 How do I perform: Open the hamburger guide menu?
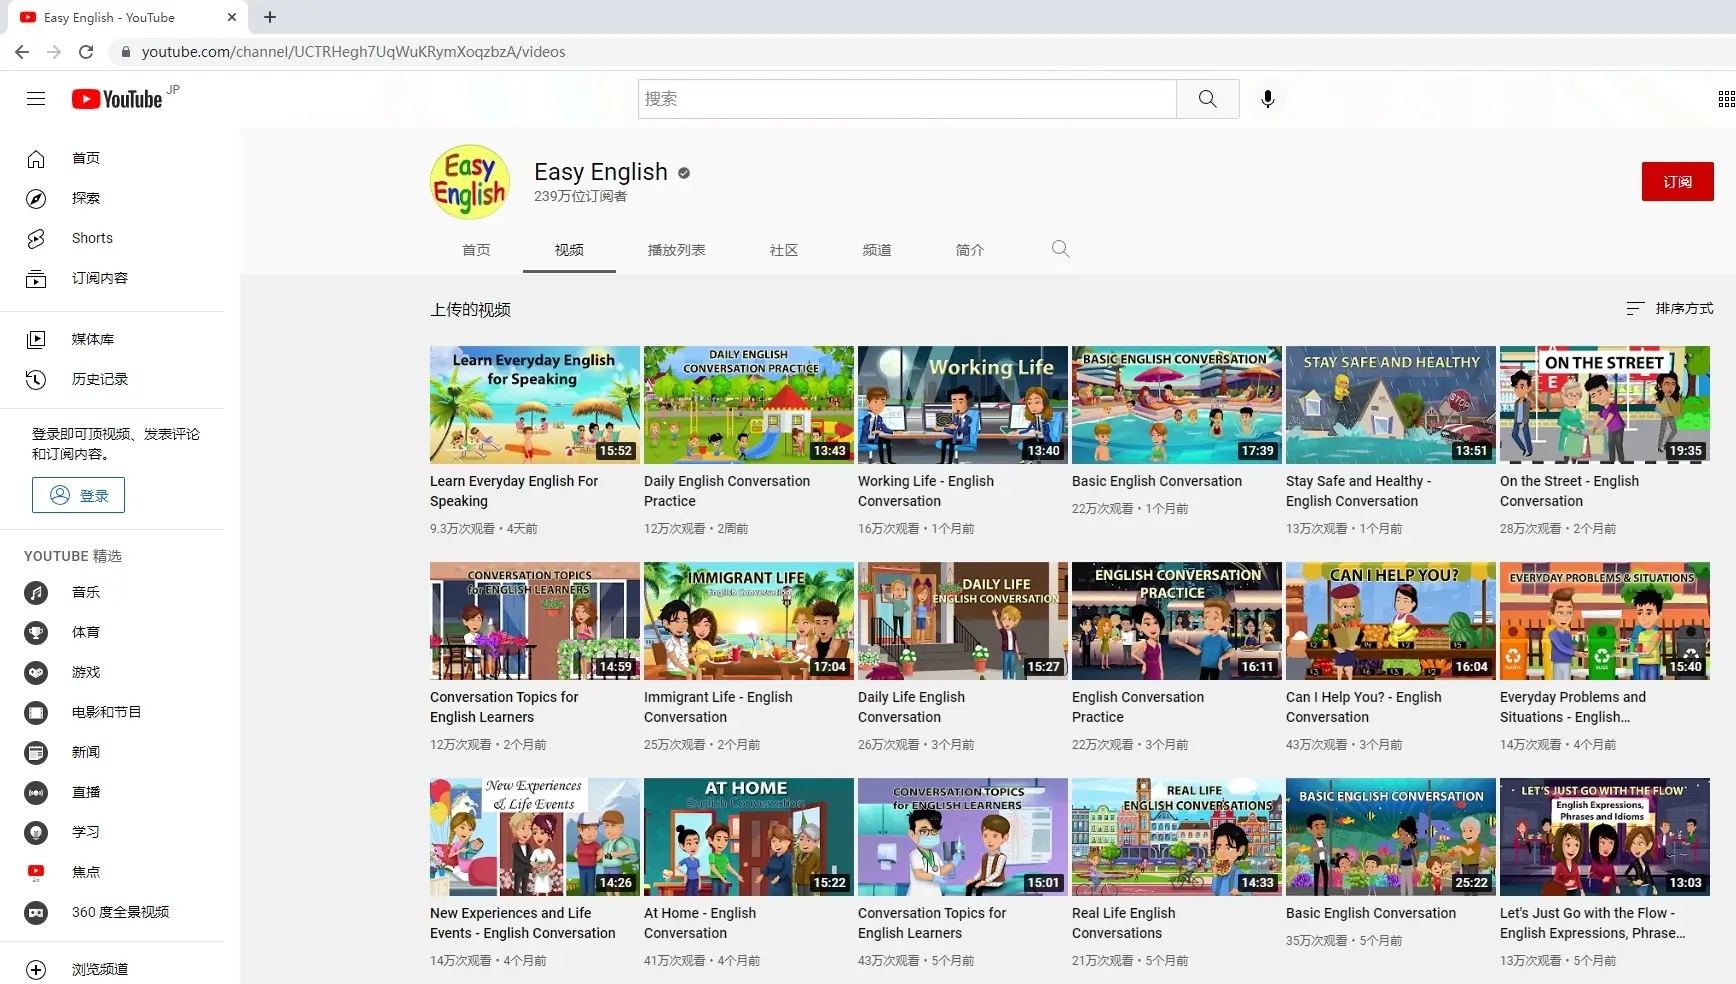coord(36,99)
